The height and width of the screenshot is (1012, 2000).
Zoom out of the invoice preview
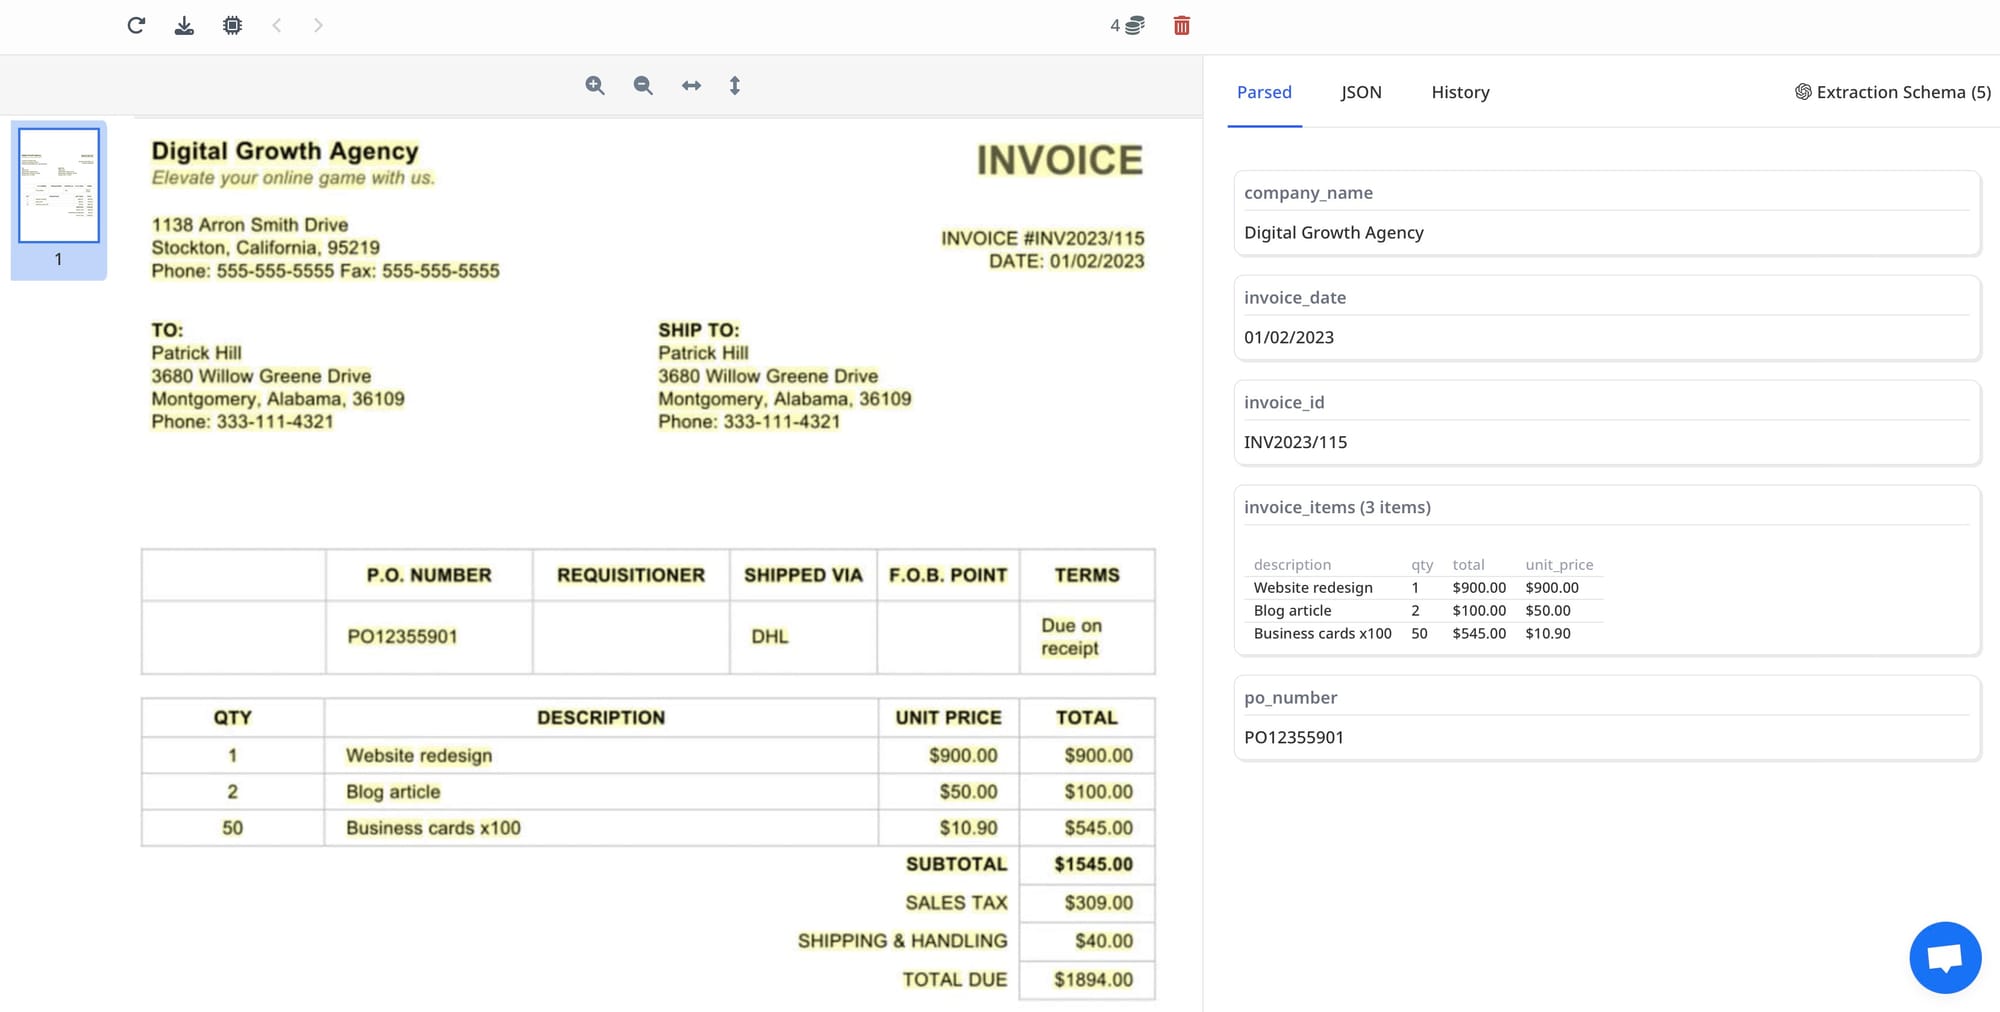click(643, 86)
